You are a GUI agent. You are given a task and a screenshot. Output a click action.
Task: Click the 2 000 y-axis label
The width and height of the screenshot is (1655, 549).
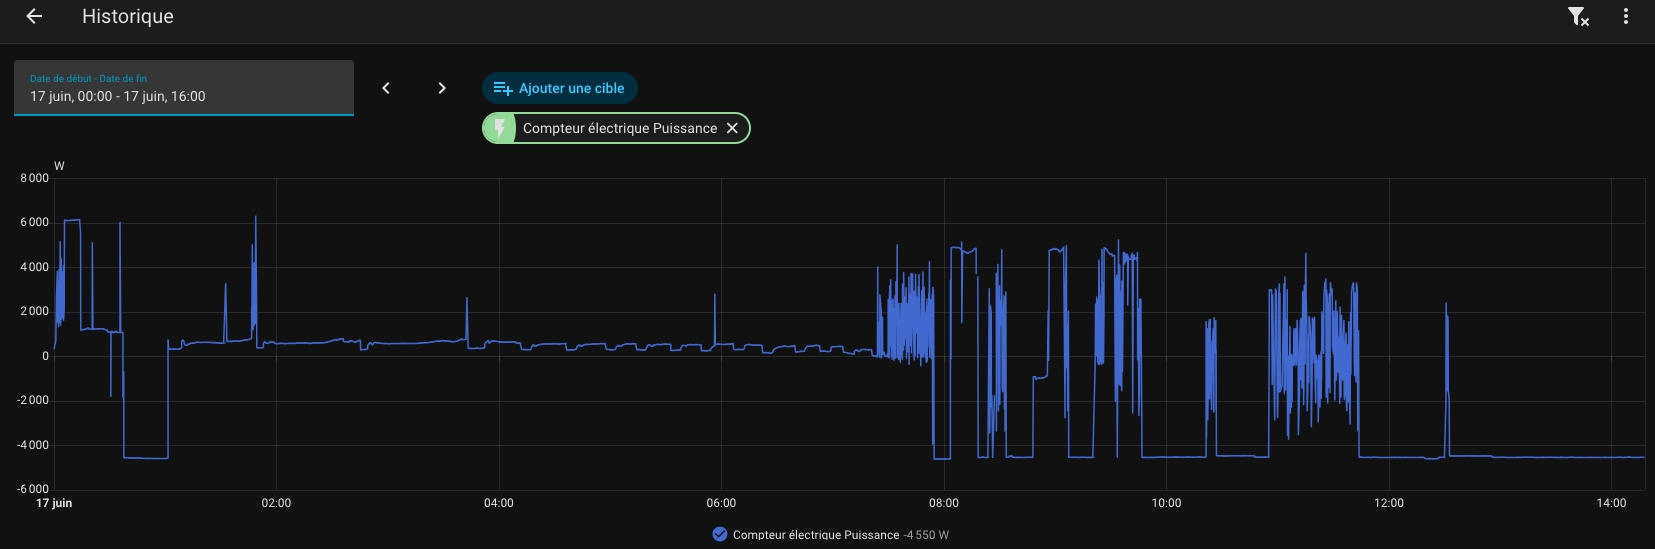34,311
